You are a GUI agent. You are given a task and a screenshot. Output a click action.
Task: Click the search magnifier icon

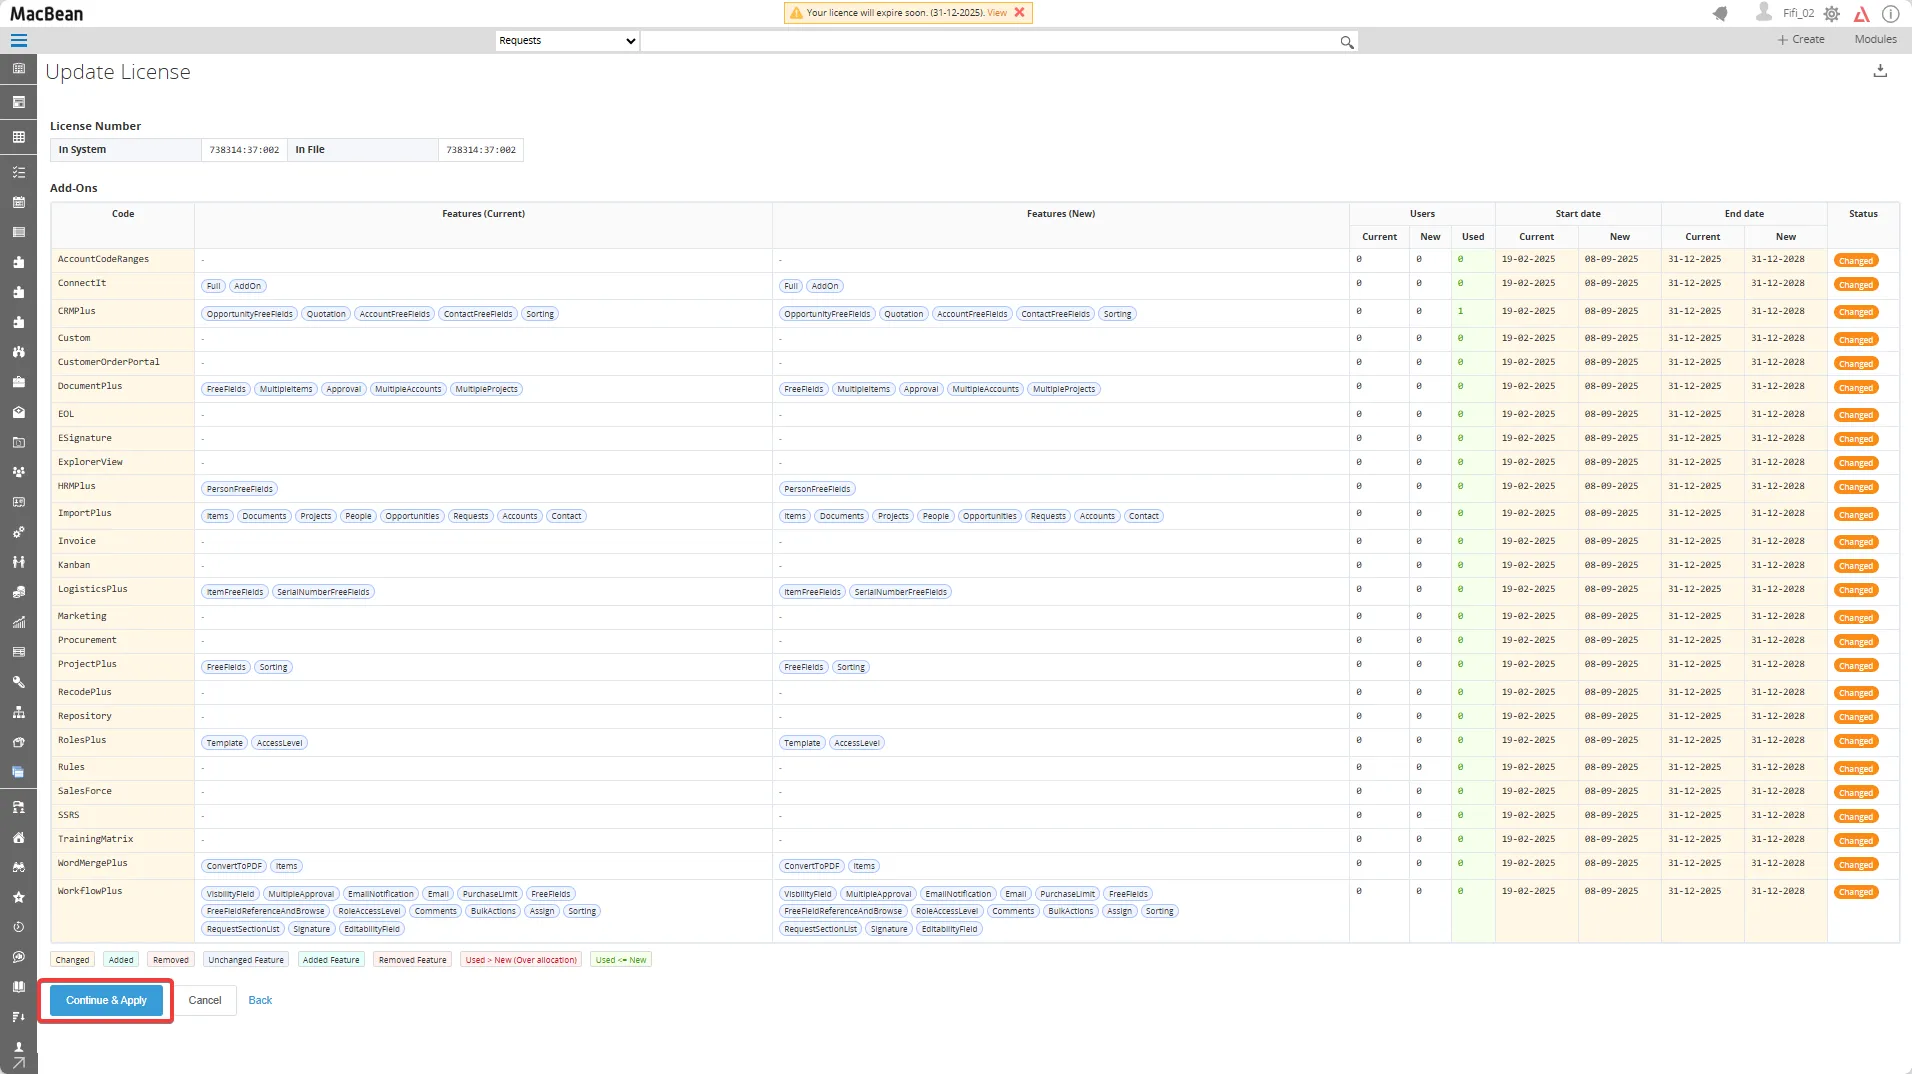tap(1347, 42)
